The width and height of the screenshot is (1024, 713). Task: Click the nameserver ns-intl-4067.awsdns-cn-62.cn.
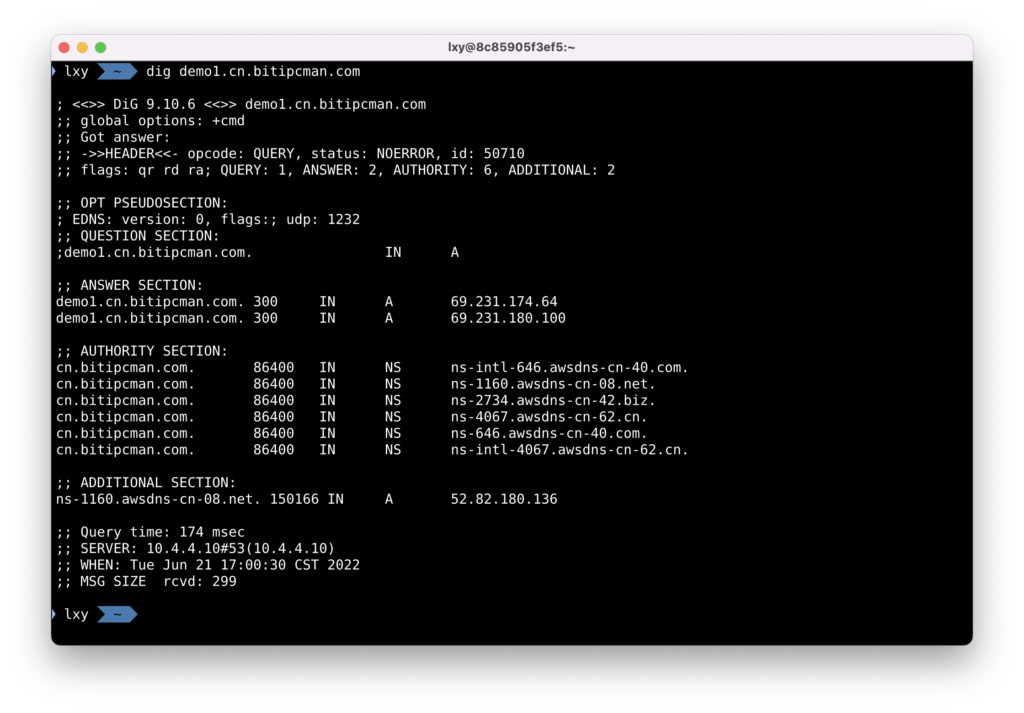click(x=570, y=450)
